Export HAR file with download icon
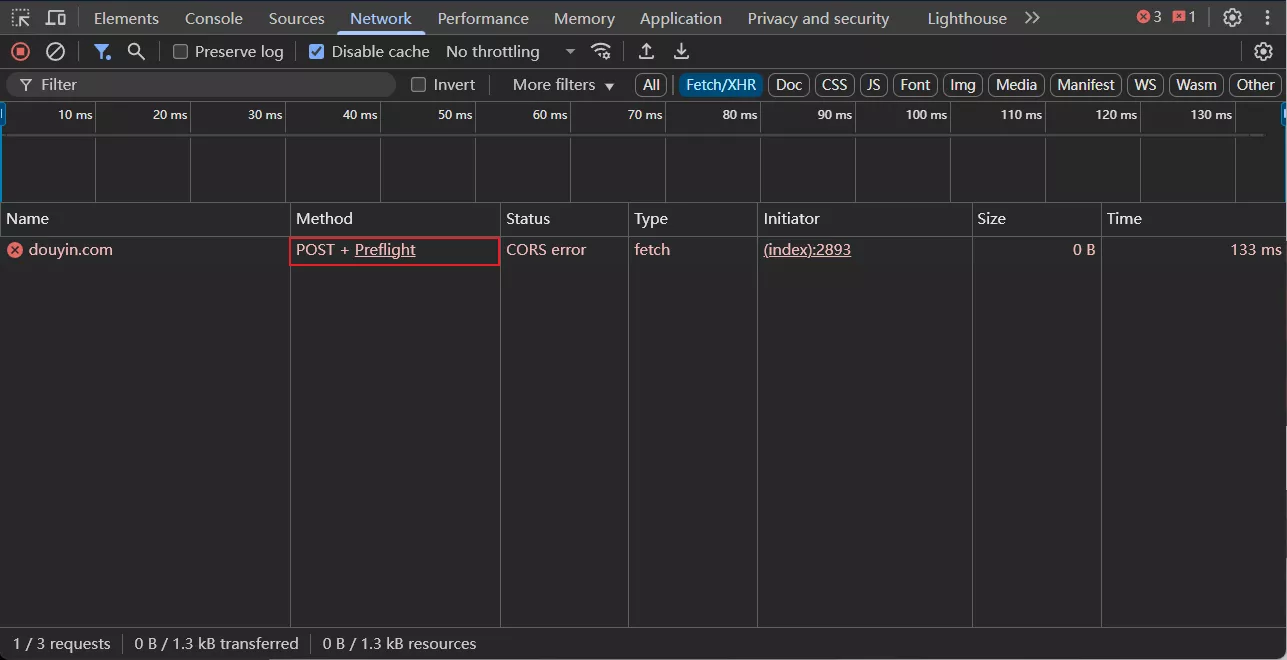1287x660 pixels. (x=681, y=51)
